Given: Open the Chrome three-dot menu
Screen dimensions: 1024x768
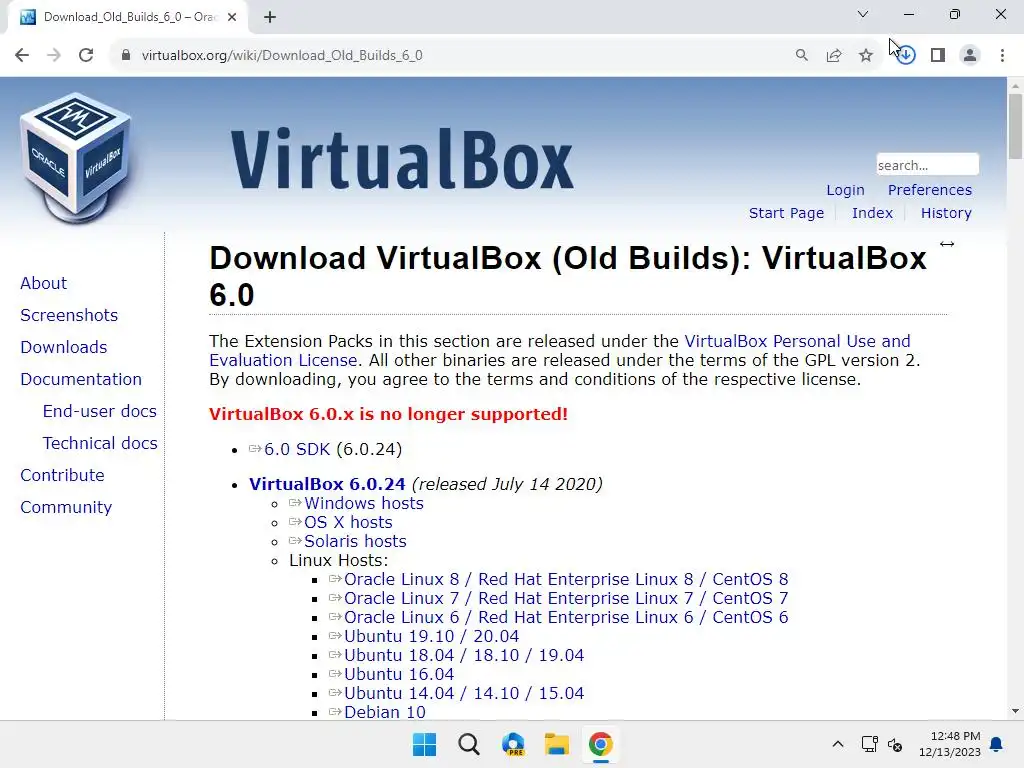Looking at the screenshot, I should (1002, 56).
